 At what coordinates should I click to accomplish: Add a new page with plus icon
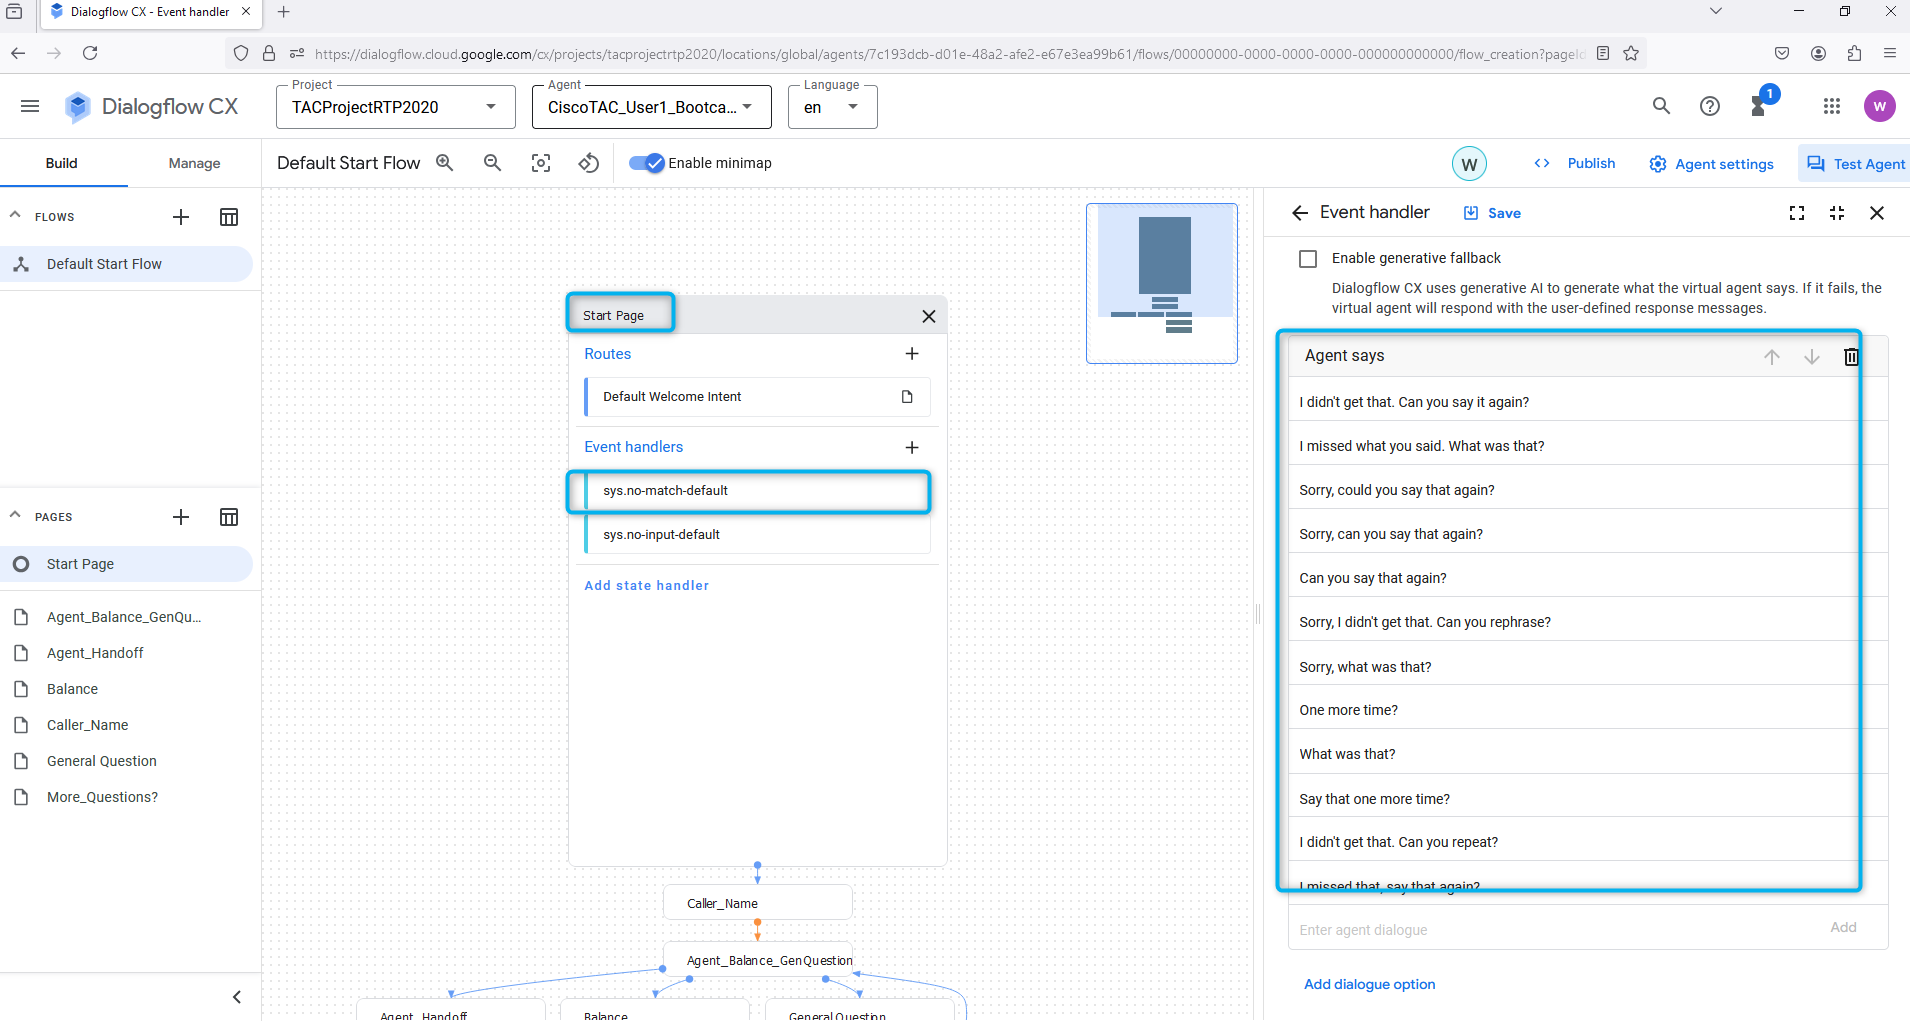181,517
